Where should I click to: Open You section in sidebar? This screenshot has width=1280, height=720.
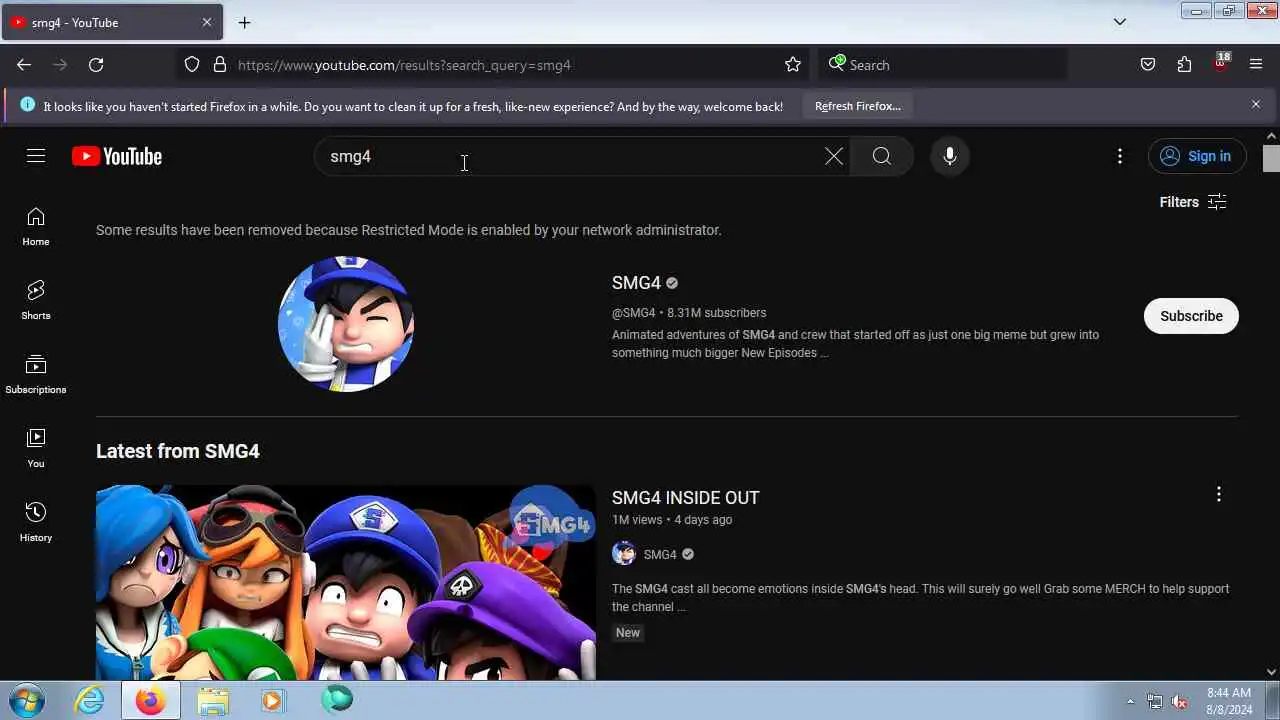click(x=36, y=449)
